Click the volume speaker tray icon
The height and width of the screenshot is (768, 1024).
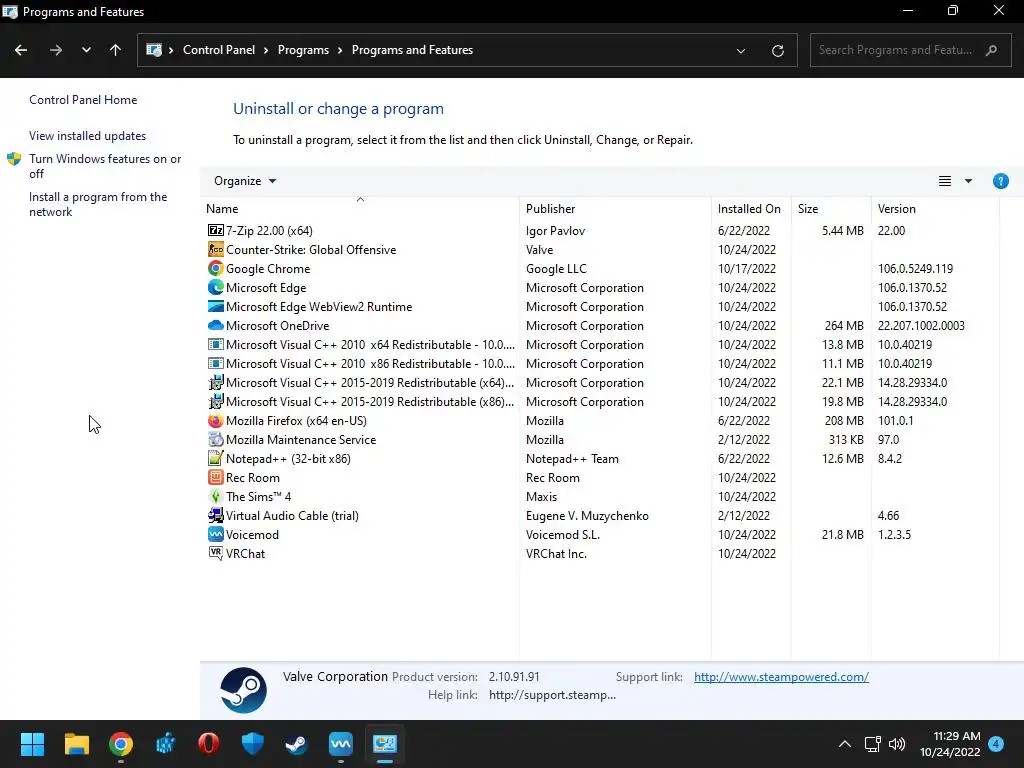point(897,744)
